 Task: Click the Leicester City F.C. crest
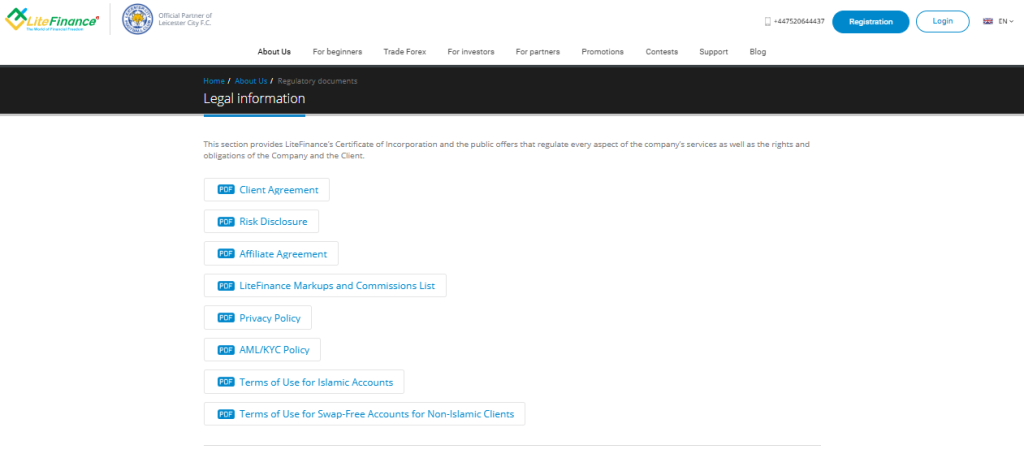[136, 20]
